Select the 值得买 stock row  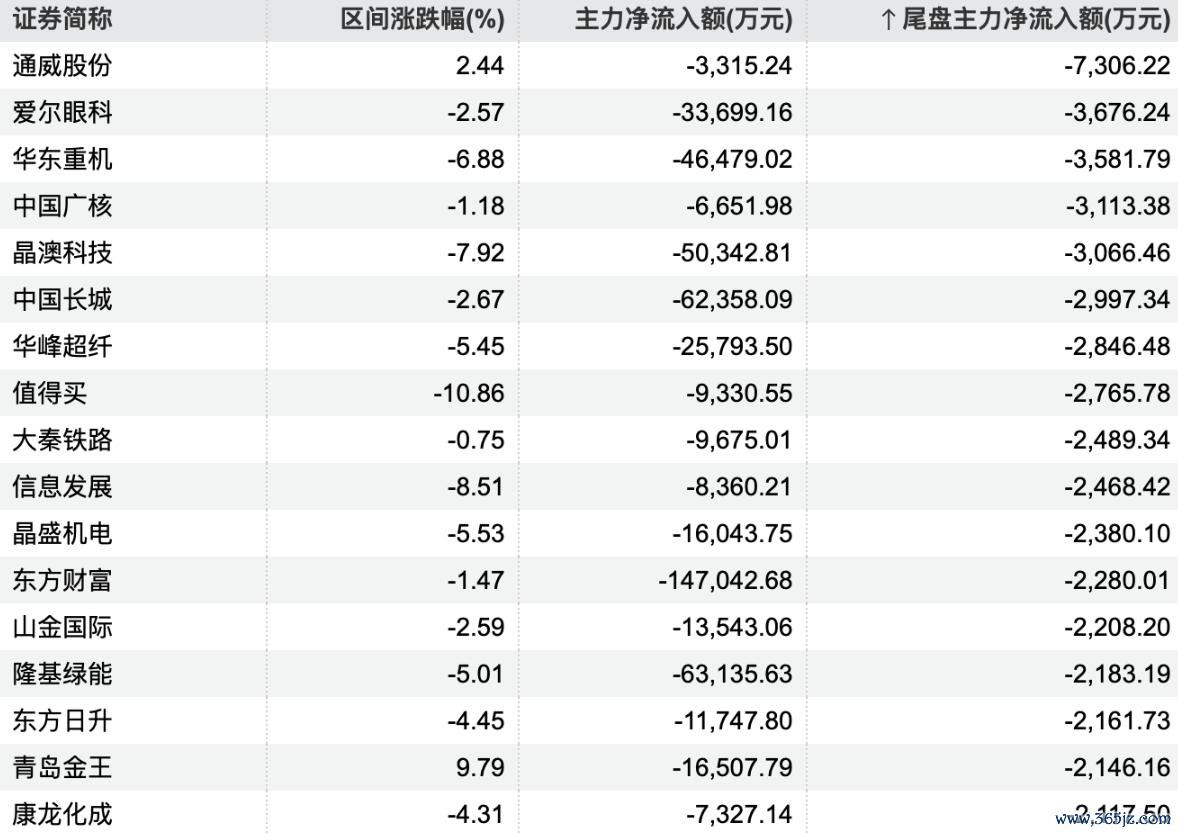[x=589, y=393]
